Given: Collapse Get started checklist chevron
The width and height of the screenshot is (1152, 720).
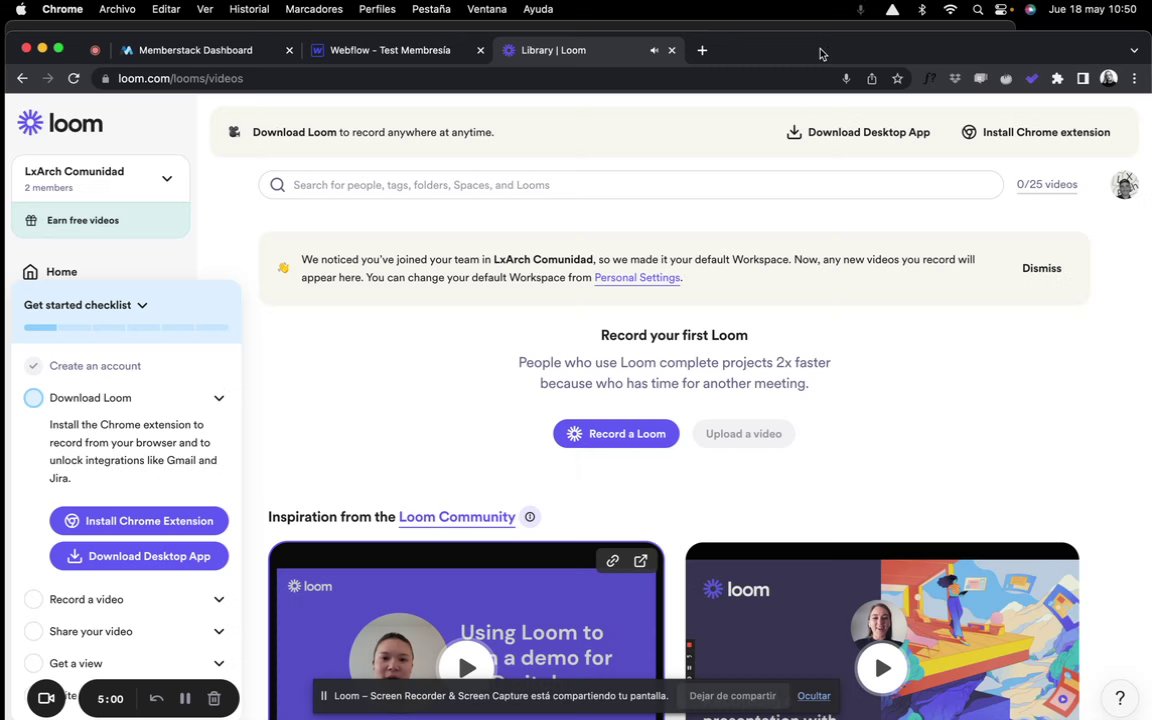Looking at the screenshot, I should click(143, 305).
